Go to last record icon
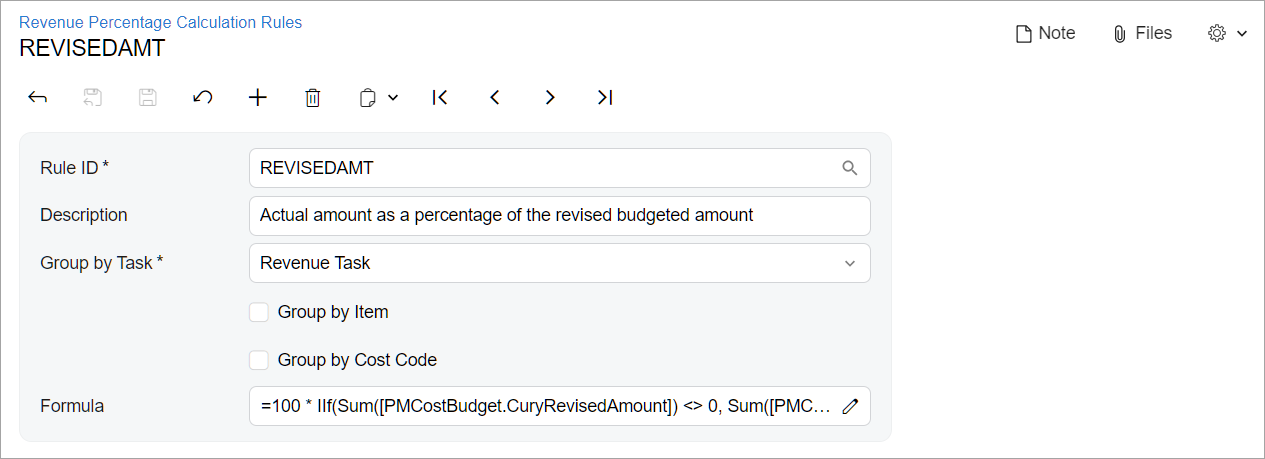 pos(604,97)
